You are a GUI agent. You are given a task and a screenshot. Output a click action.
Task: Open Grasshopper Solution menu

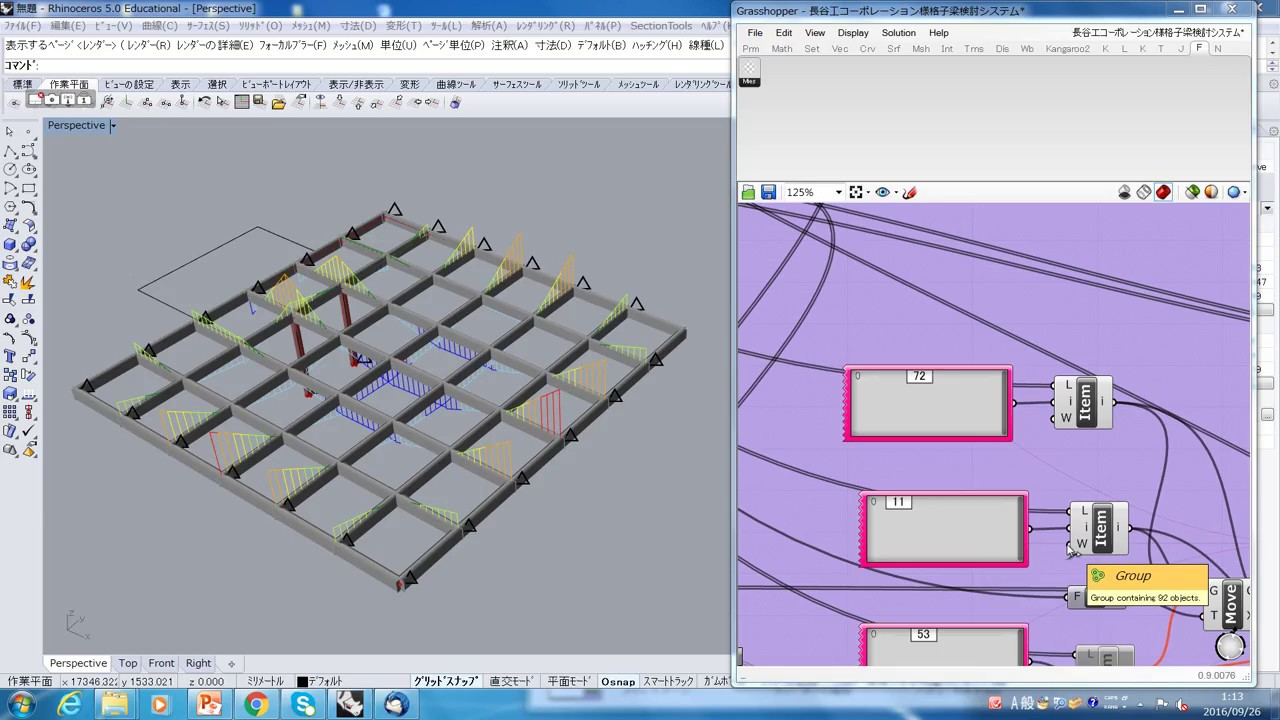click(898, 33)
